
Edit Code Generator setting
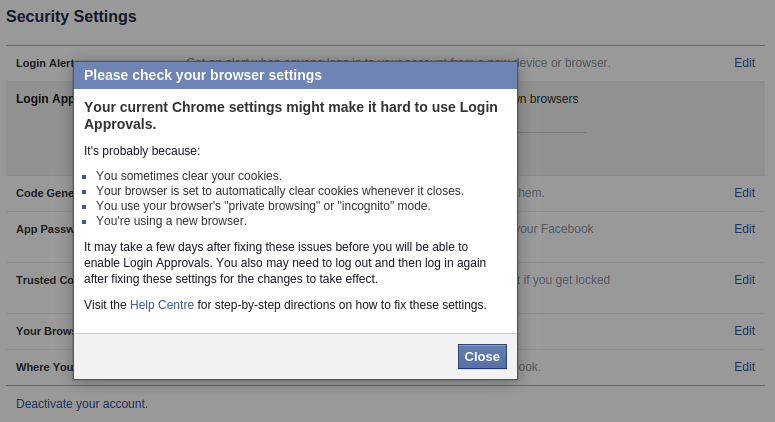pyautogui.click(x=744, y=193)
